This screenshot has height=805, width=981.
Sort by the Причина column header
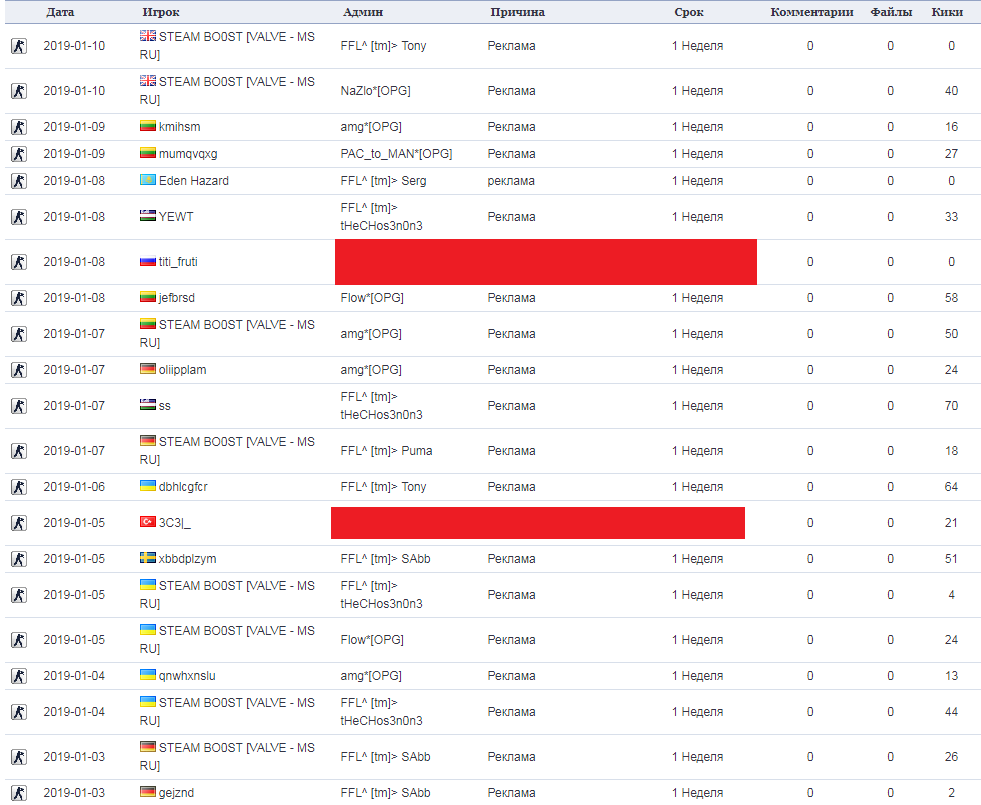517,12
